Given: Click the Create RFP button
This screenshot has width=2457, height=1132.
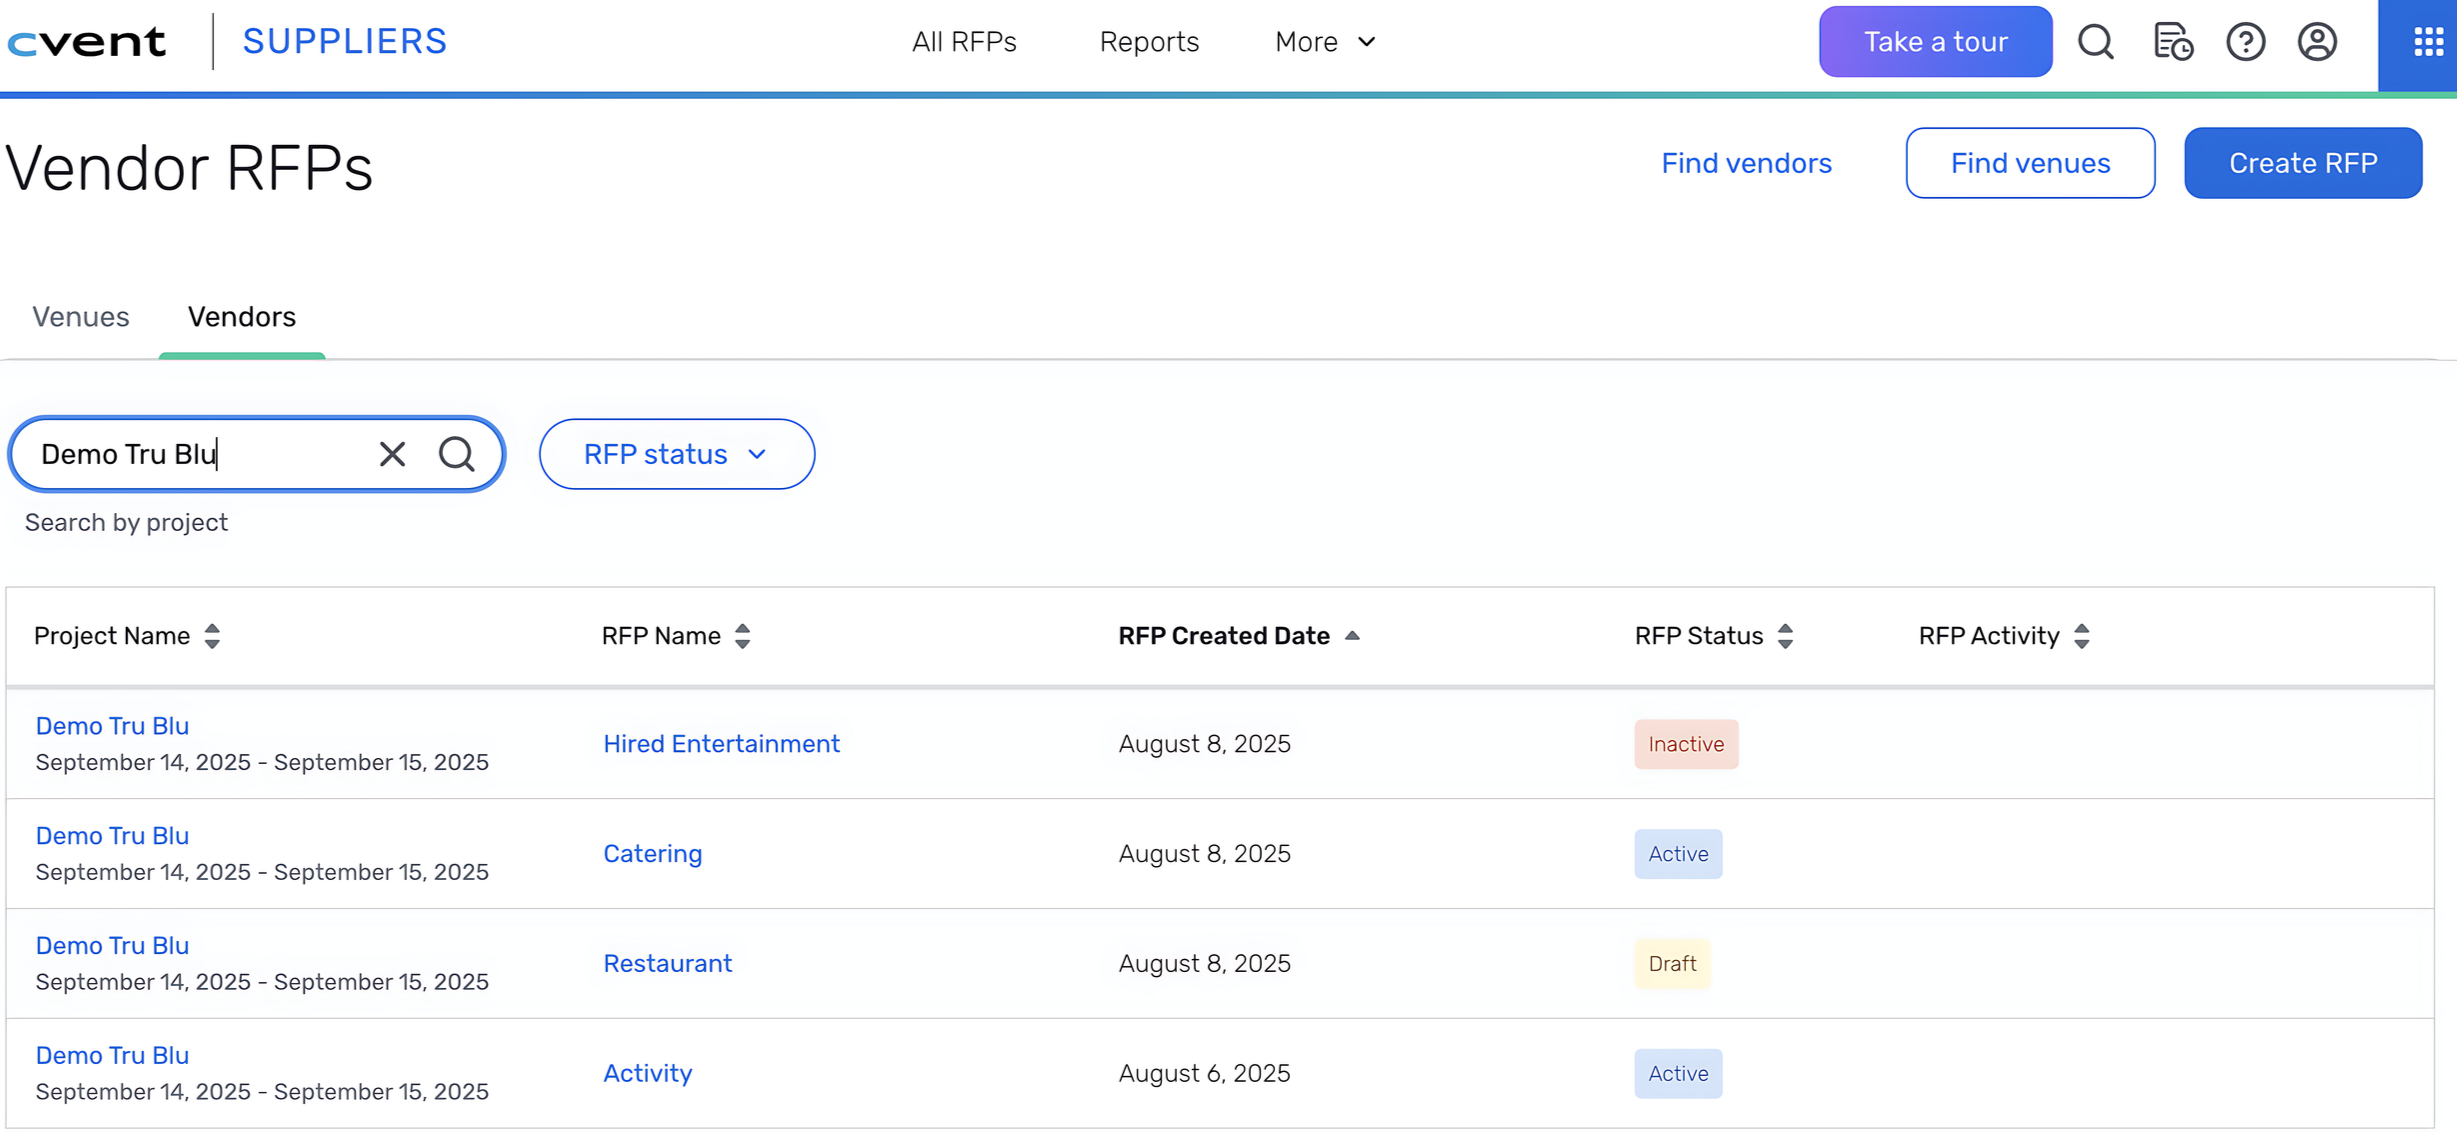Looking at the screenshot, I should pos(2302,163).
